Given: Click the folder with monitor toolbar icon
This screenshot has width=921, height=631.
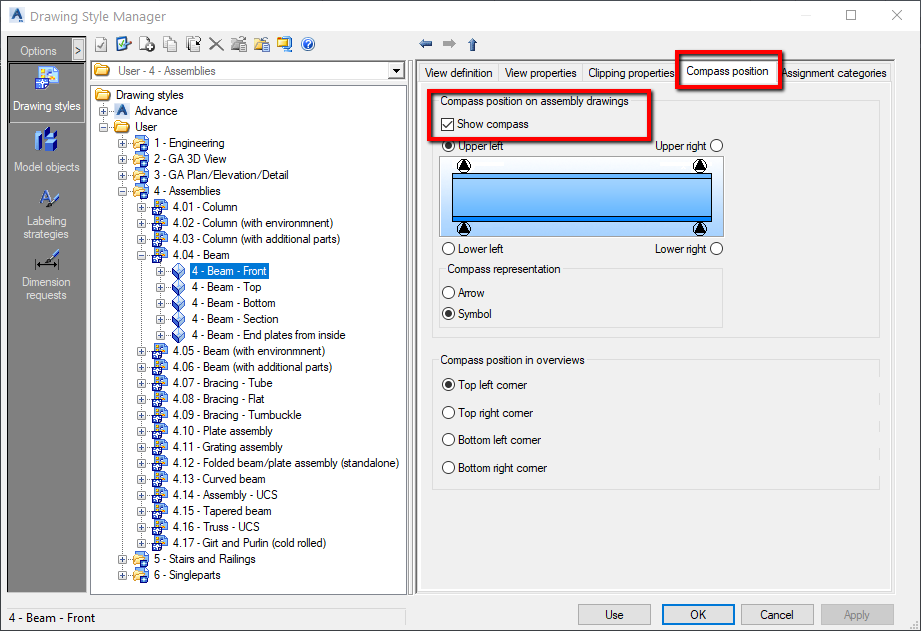Looking at the screenshot, I should click(x=285, y=44).
